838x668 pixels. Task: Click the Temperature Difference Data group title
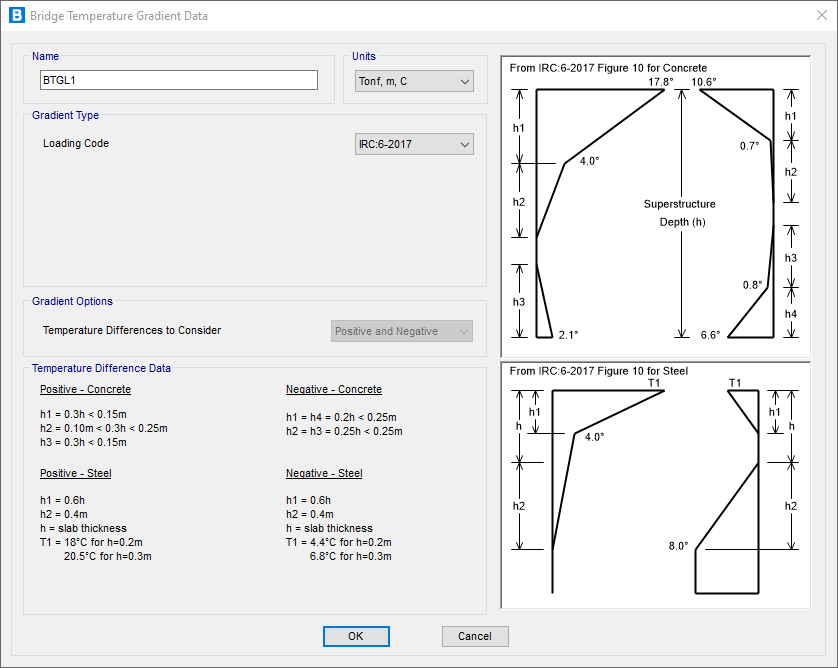click(x=101, y=368)
